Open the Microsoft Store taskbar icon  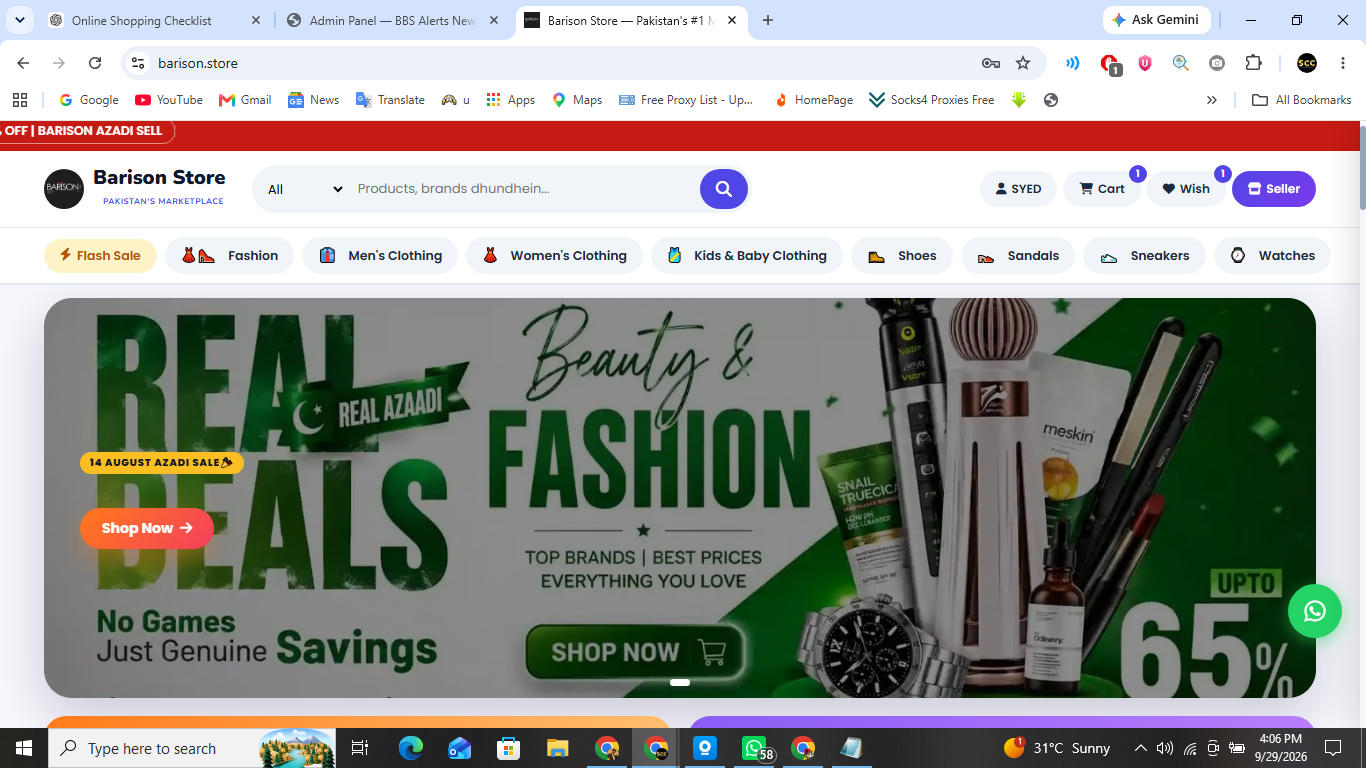509,748
